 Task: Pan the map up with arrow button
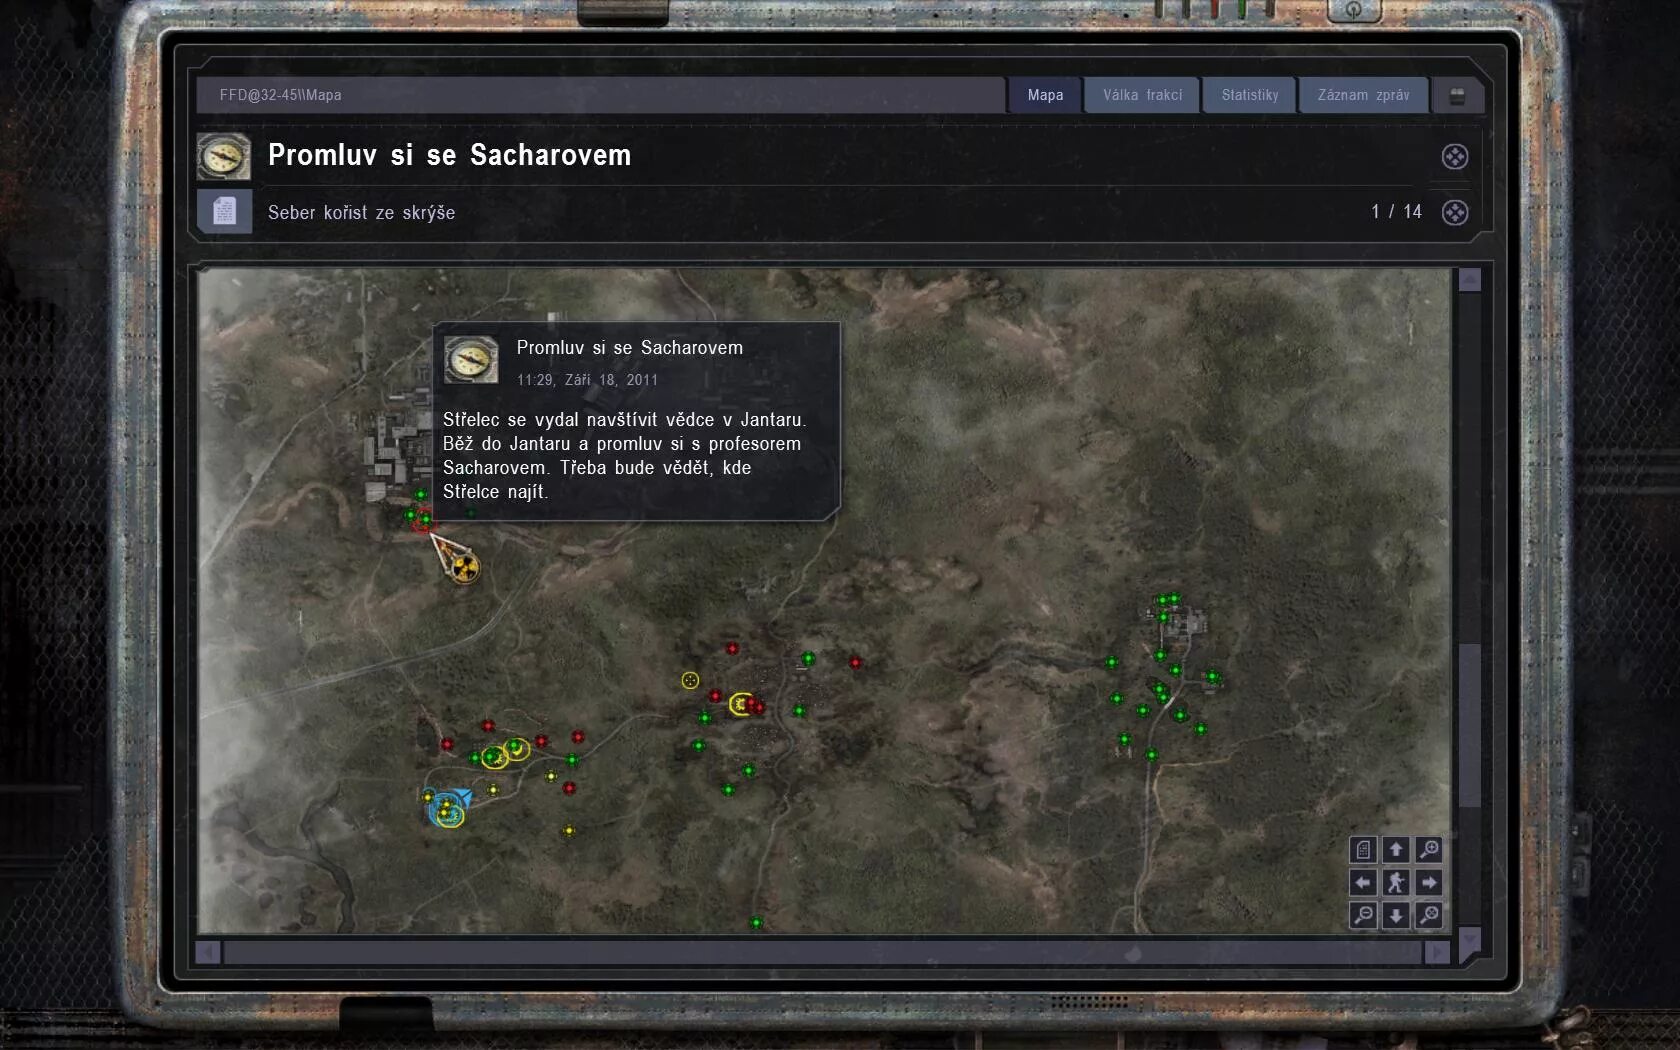click(1396, 850)
